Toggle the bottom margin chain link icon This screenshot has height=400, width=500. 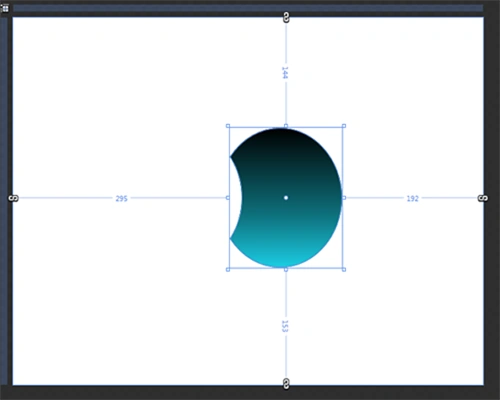286,384
